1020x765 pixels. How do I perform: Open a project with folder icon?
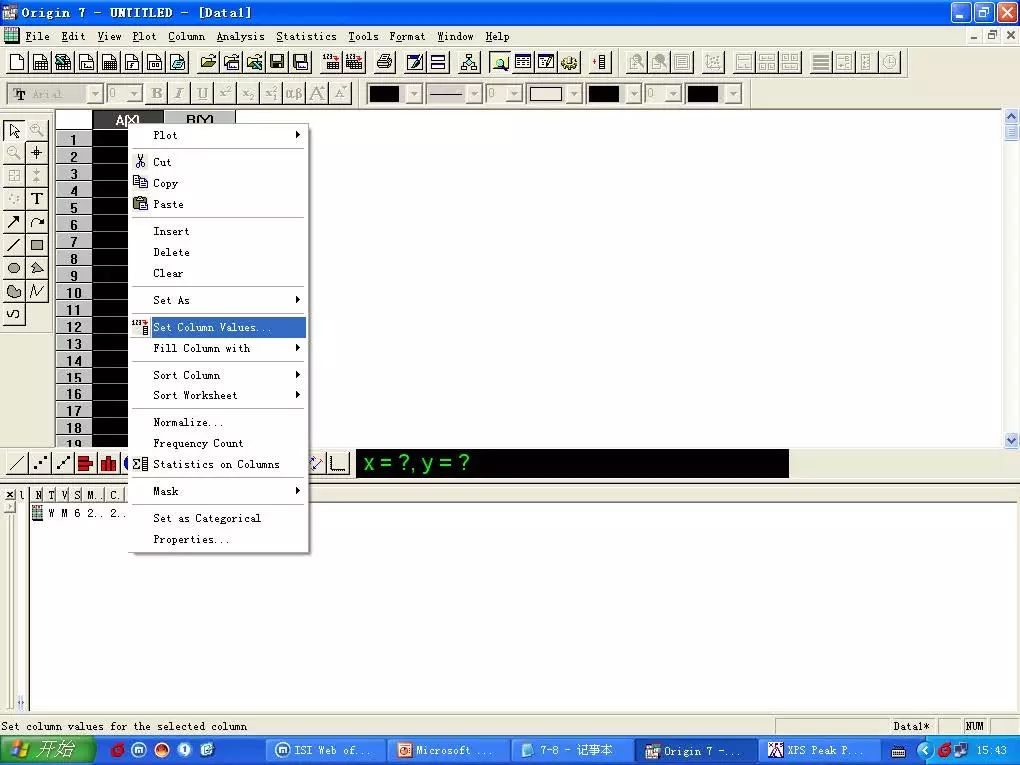[x=208, y=62]
